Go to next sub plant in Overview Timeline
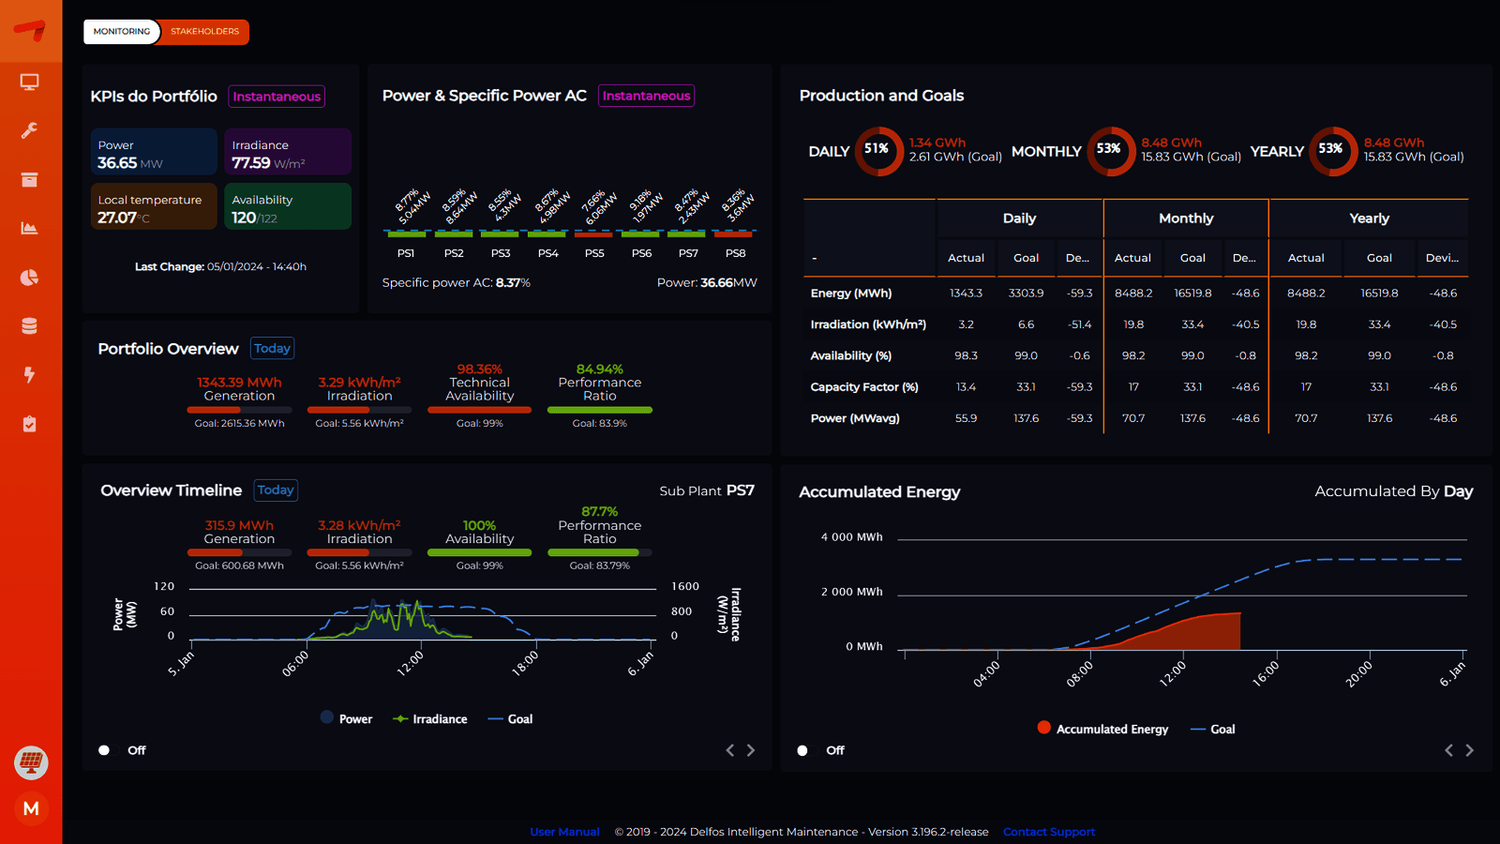Image resolution: width=1500 pixels, height=844 pixels. 751,750
